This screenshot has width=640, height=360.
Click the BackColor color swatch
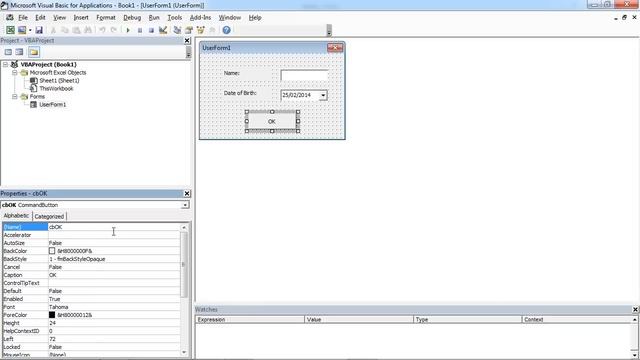coord(52,251)
